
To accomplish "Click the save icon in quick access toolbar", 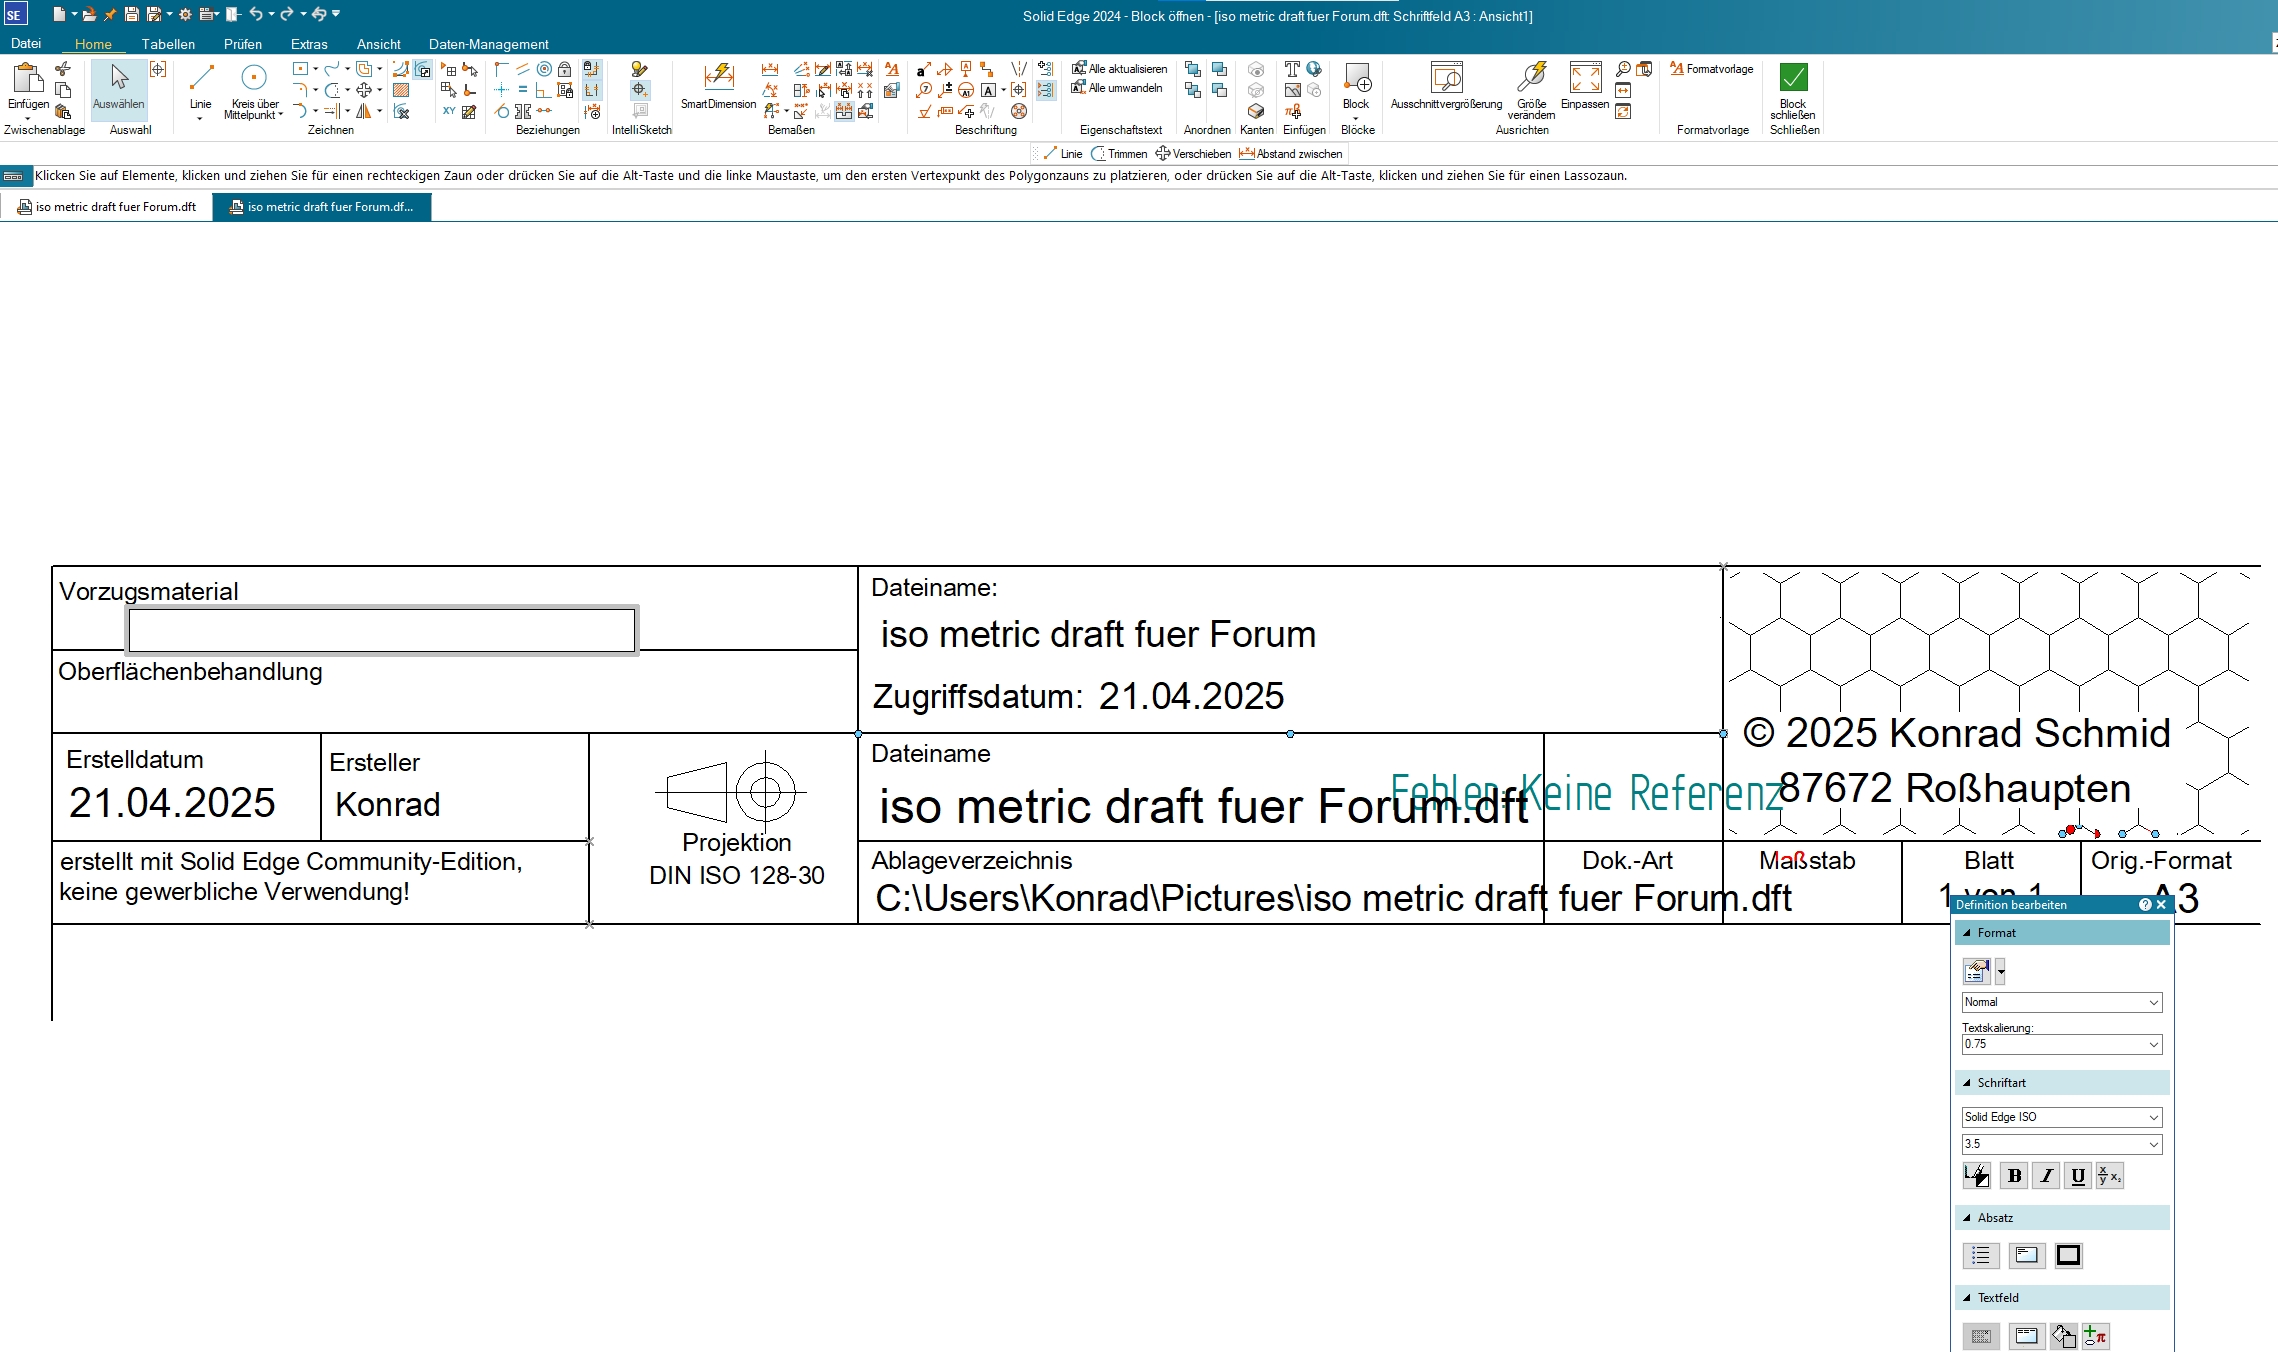I will [x=131, y=14].
